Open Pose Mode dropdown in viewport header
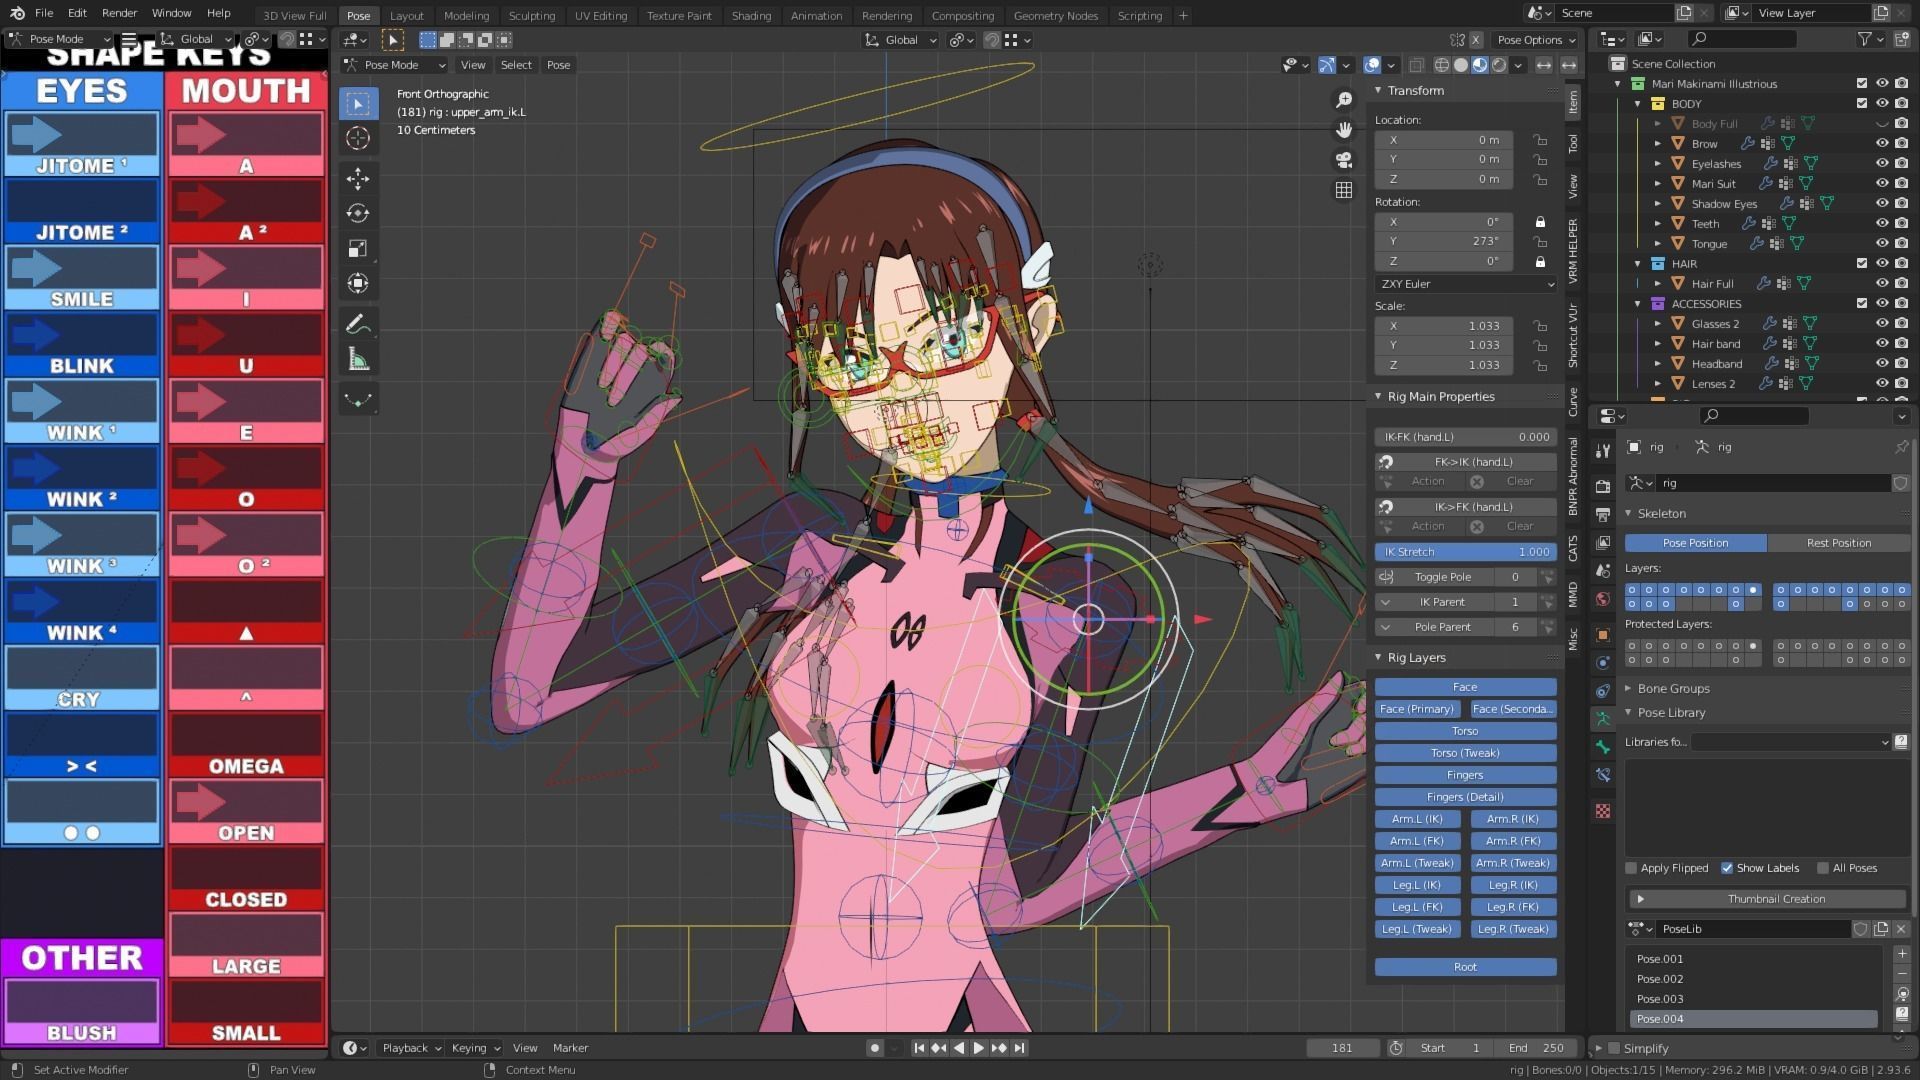 [395, 65]
